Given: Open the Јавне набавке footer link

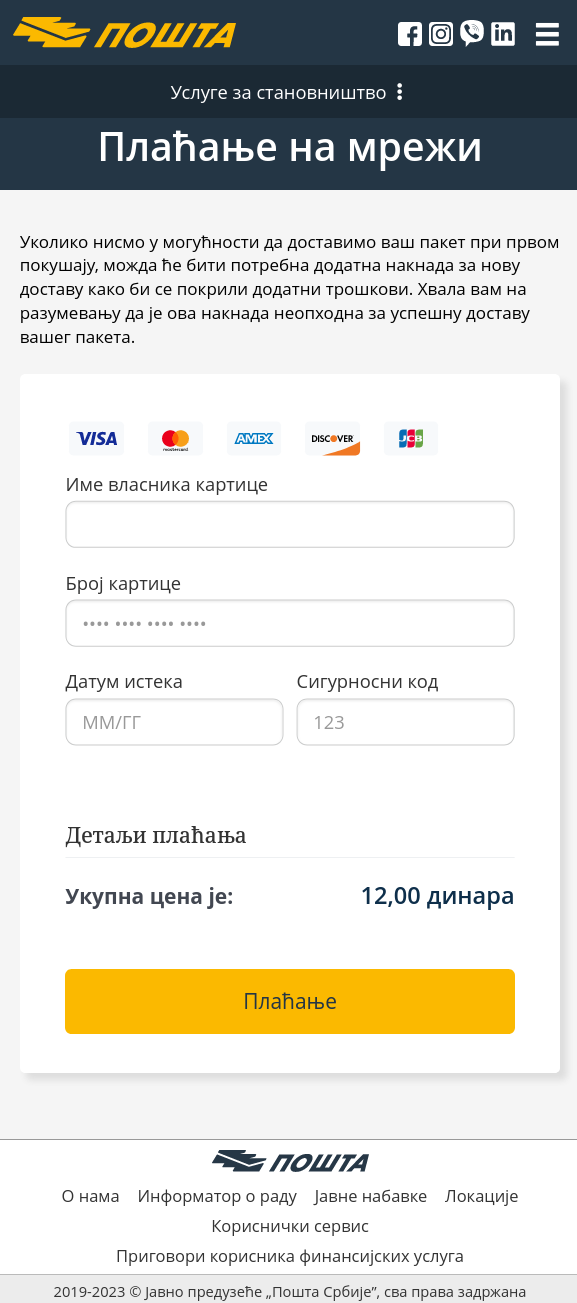Looking at the screenshot, I should (371, 1196).
